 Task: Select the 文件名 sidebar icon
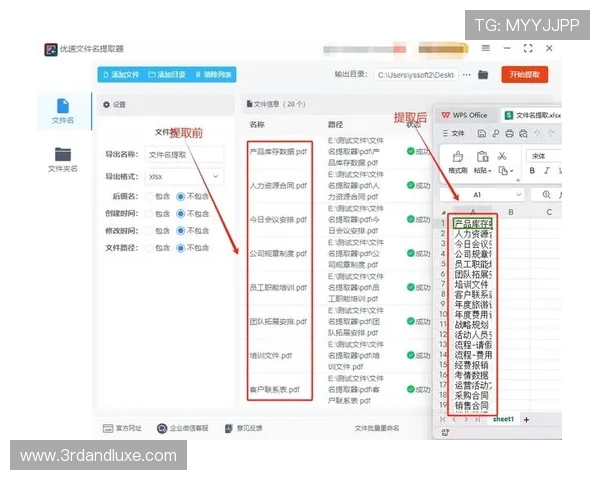[63, 111]
